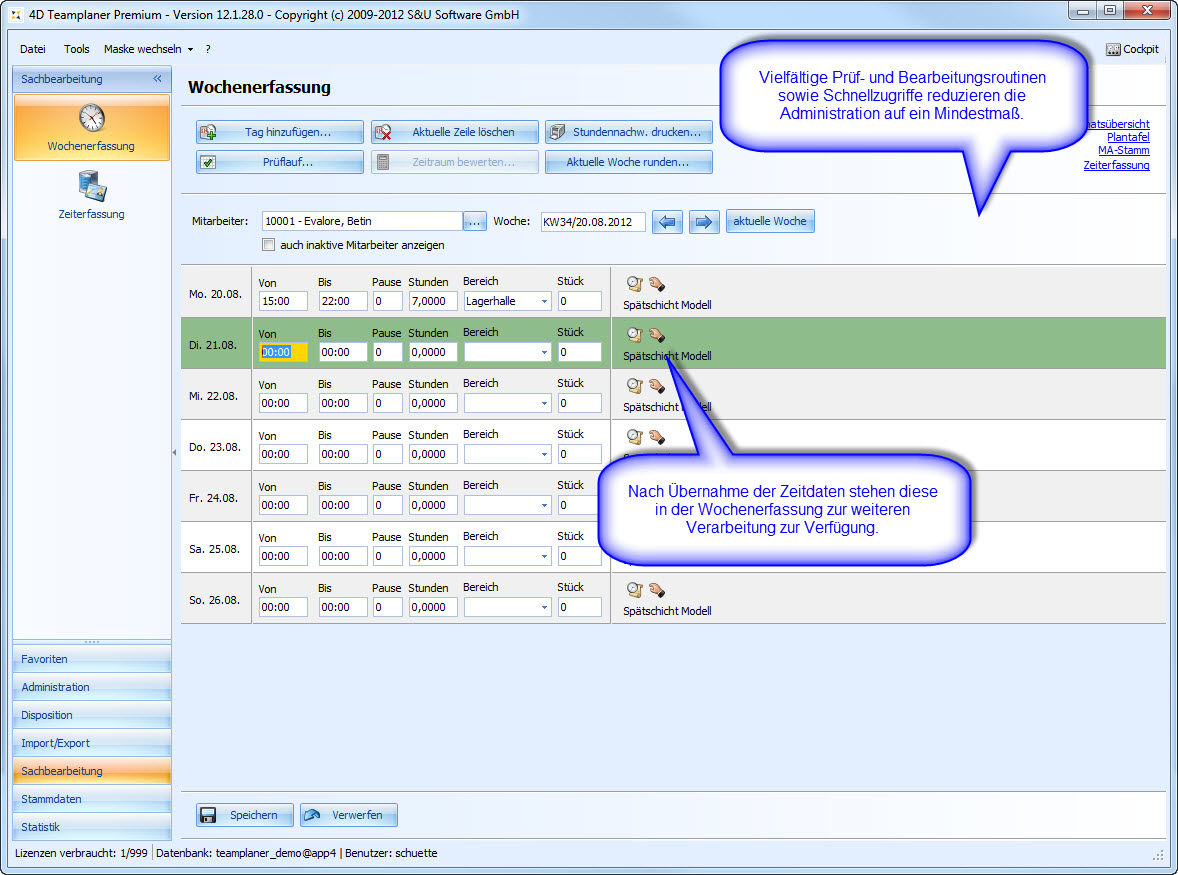Click the previous week arrow button

667,222
